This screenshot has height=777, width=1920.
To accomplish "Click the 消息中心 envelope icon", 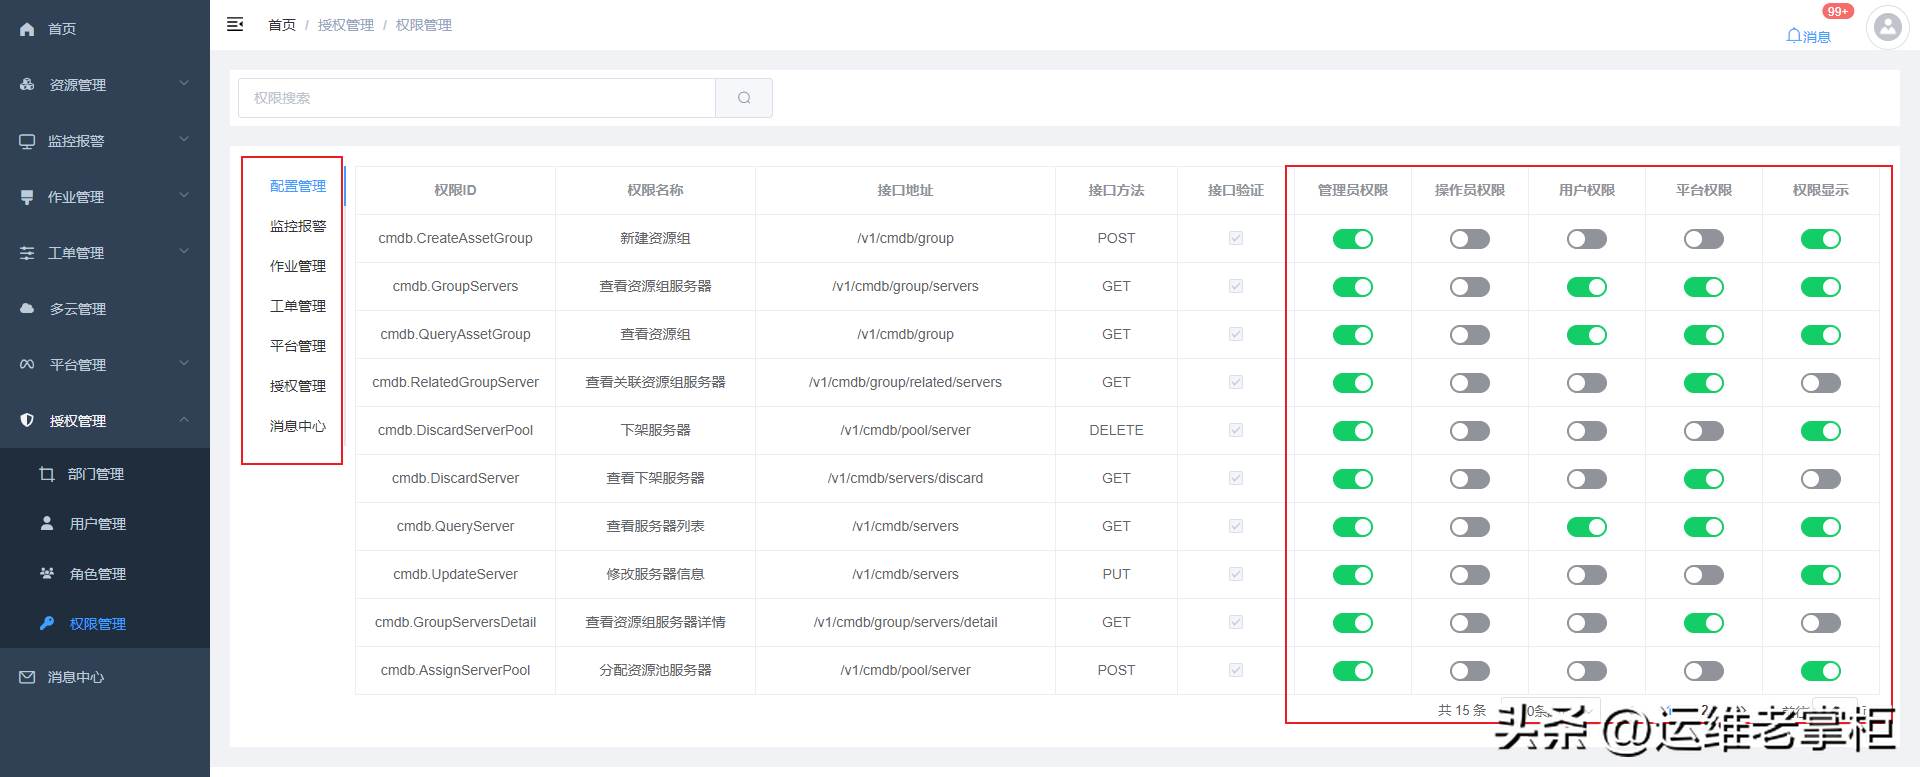I will click(27, 677).
